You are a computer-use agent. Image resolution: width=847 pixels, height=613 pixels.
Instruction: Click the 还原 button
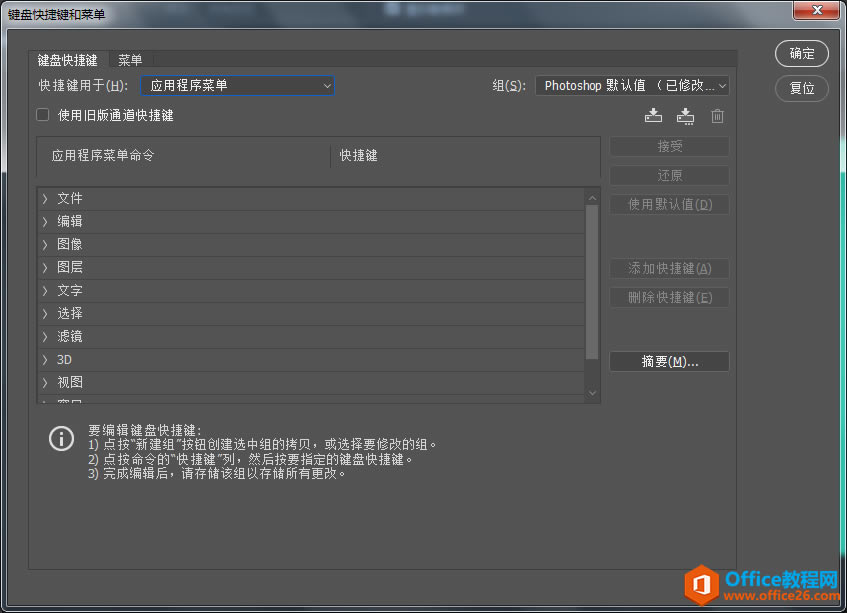pos(669,176)
